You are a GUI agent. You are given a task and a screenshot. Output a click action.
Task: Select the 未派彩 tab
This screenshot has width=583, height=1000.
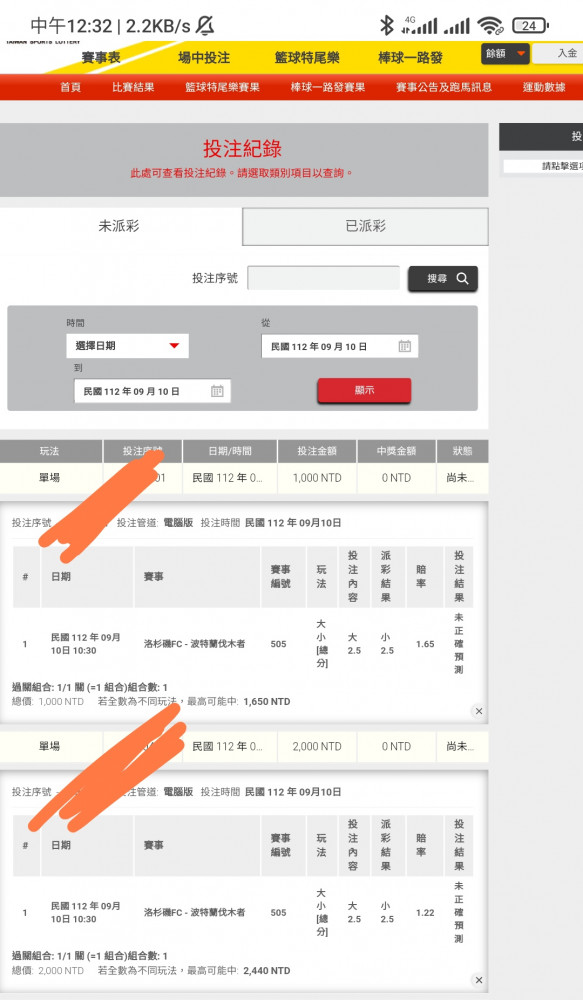click(x=120, y=226)
